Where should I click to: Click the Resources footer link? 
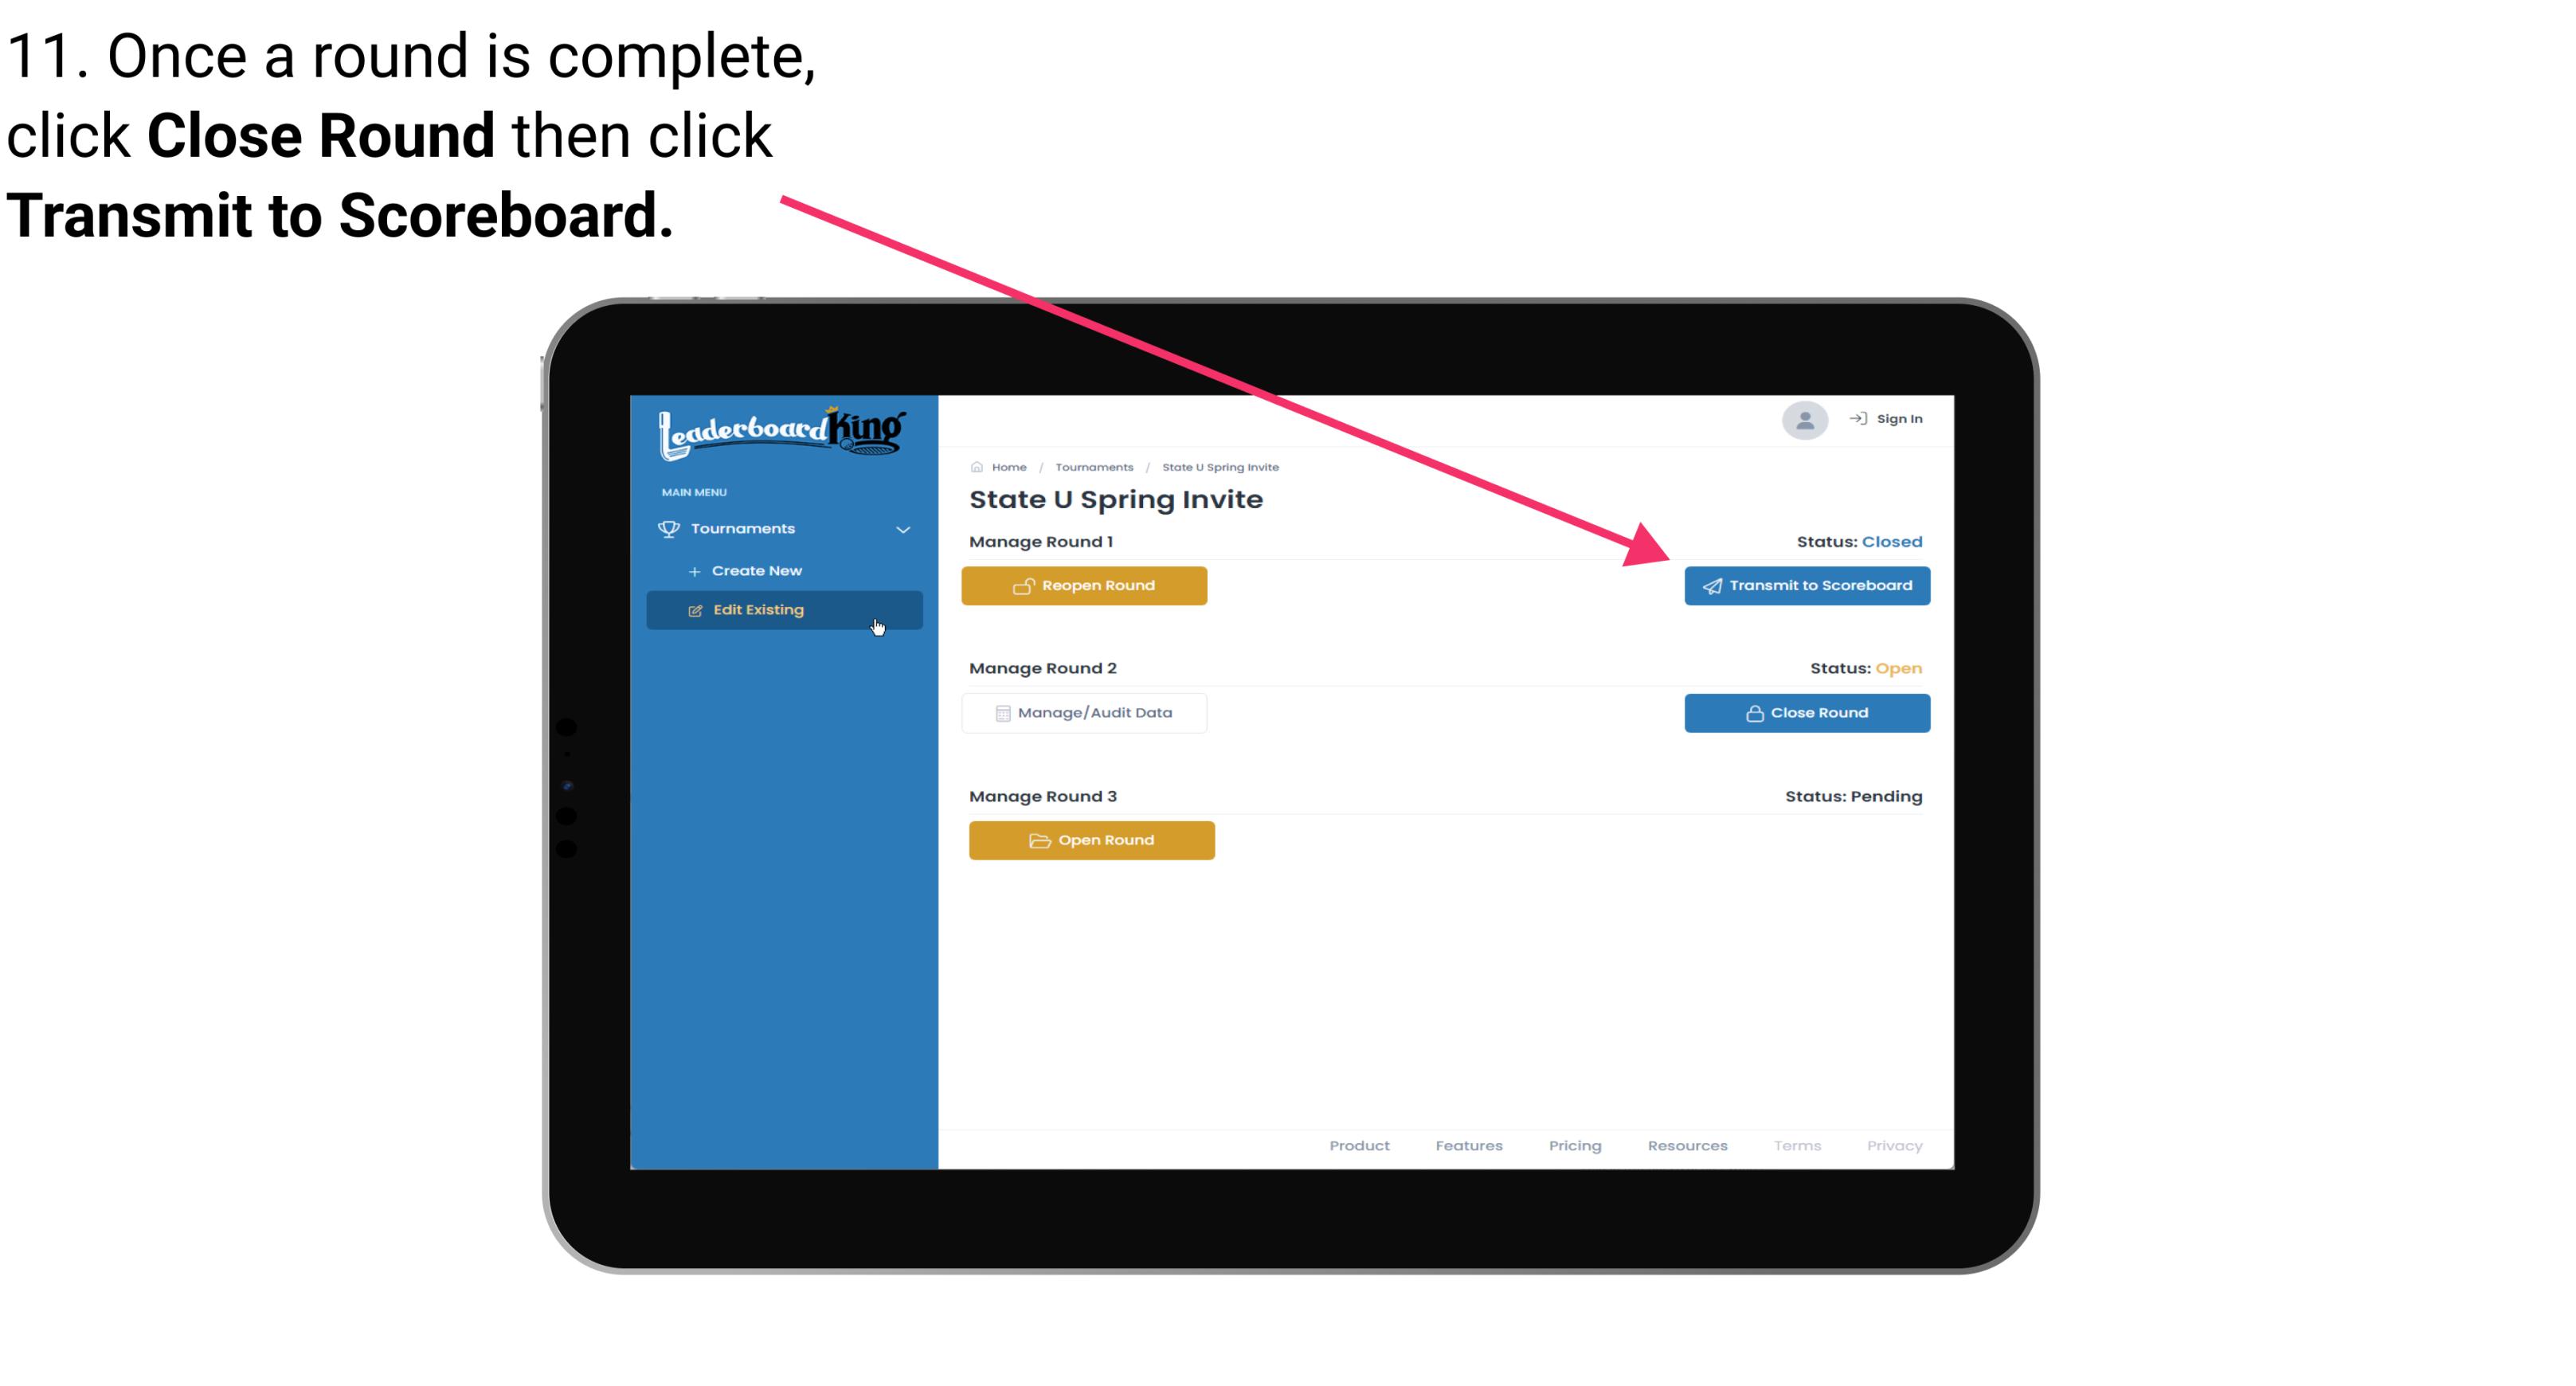pos(1687,1144)
